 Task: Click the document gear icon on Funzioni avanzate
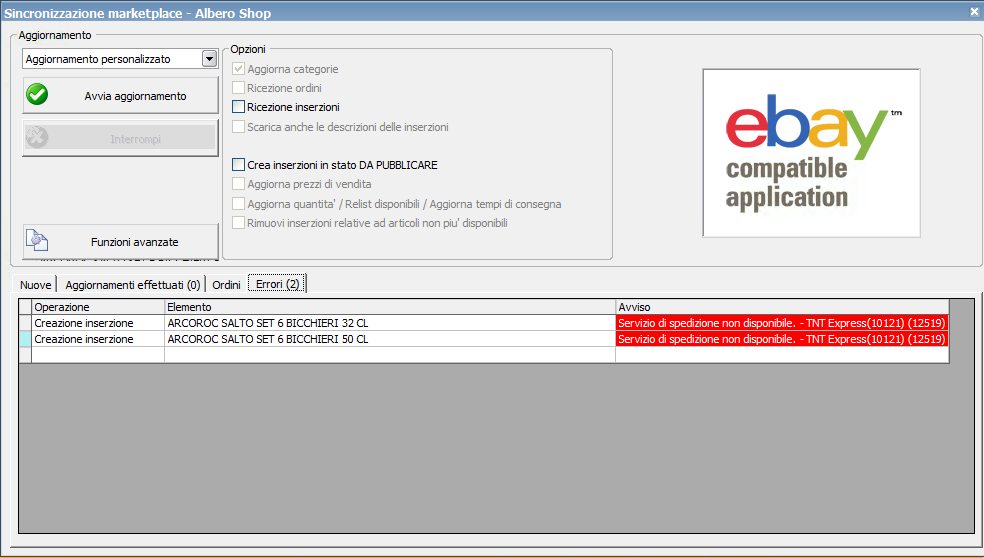(37, 240)
